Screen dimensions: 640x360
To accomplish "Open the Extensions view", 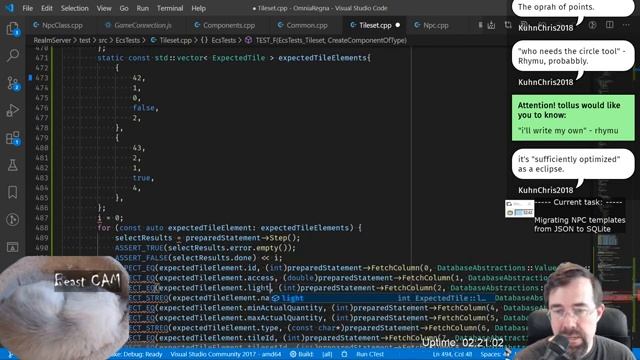I will pyautogui.click(x=13, y=138).
